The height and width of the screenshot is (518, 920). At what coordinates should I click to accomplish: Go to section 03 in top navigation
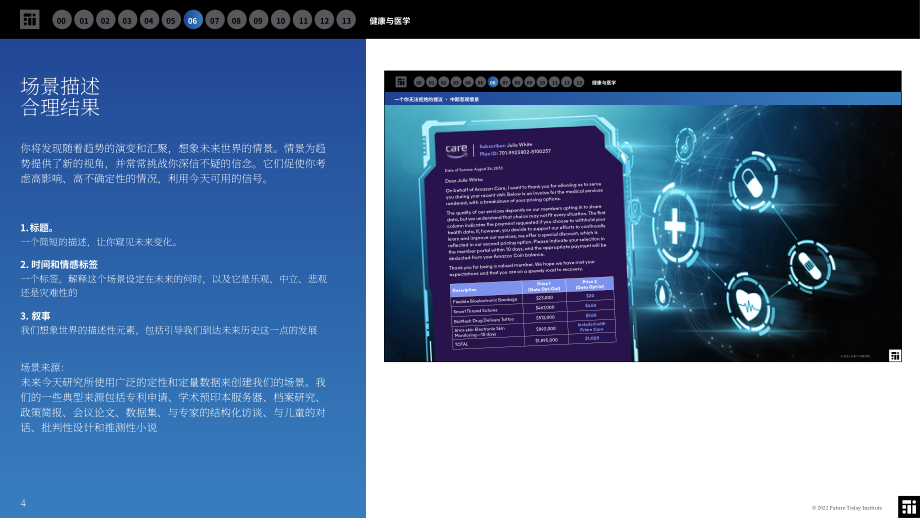click(127, 20)
